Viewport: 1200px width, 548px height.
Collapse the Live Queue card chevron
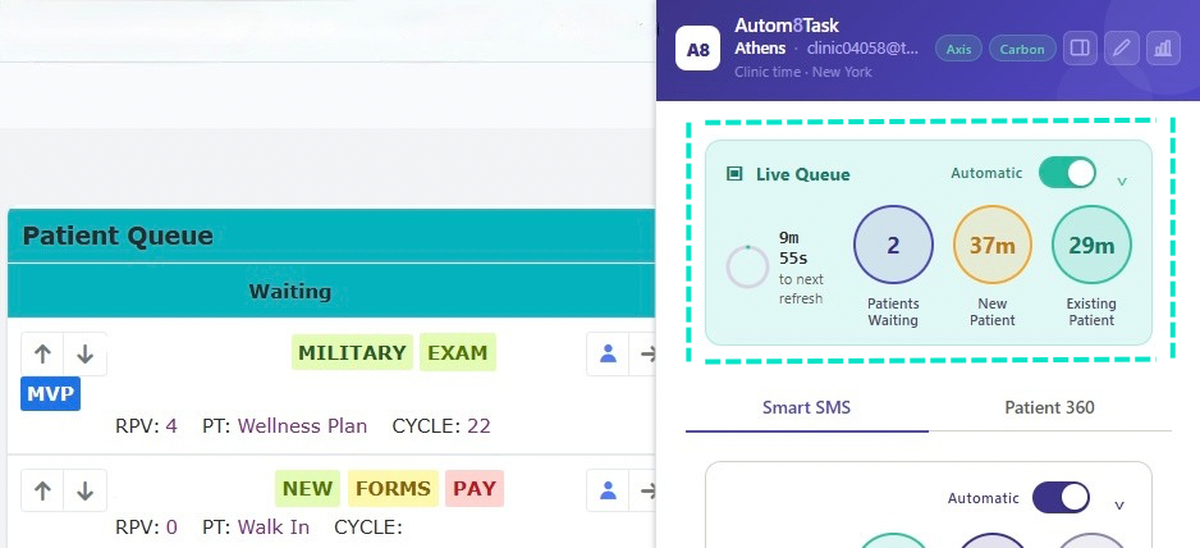tap(1122, 181)
